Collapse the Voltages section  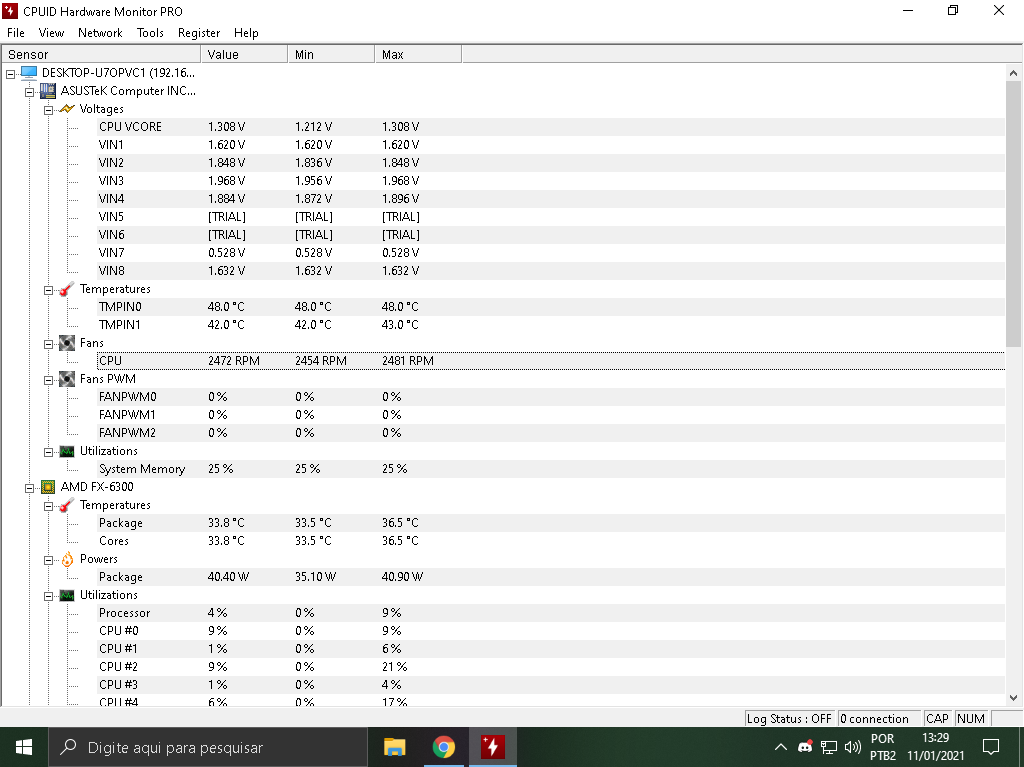[48, 110]
